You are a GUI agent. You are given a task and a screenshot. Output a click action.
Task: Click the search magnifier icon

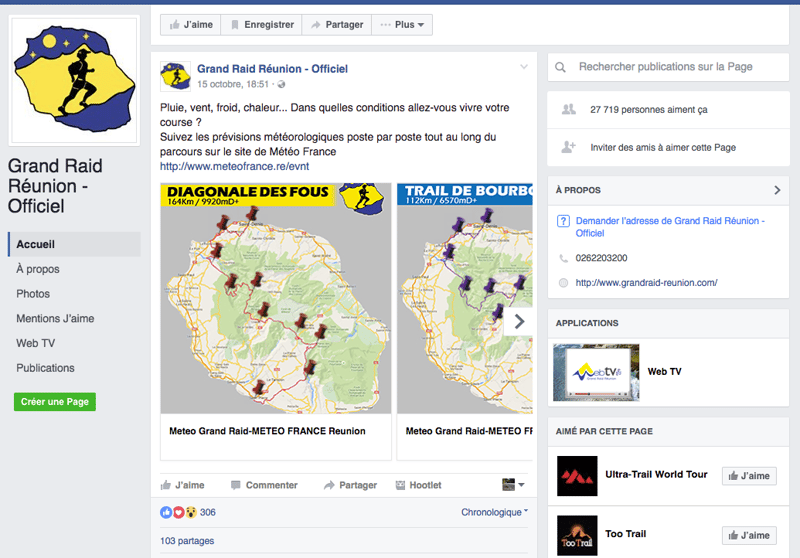(x=560, y=67)
